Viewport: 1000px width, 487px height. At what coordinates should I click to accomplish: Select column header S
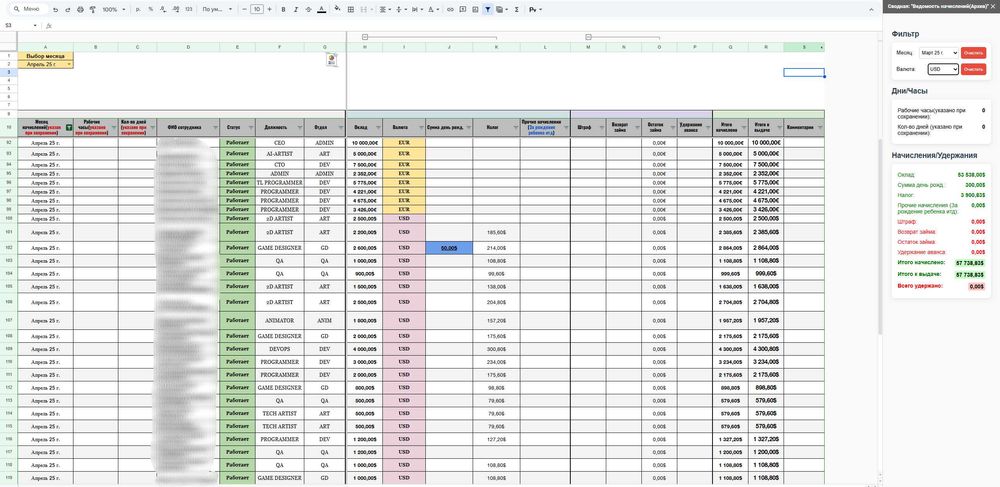coord(804,47)
